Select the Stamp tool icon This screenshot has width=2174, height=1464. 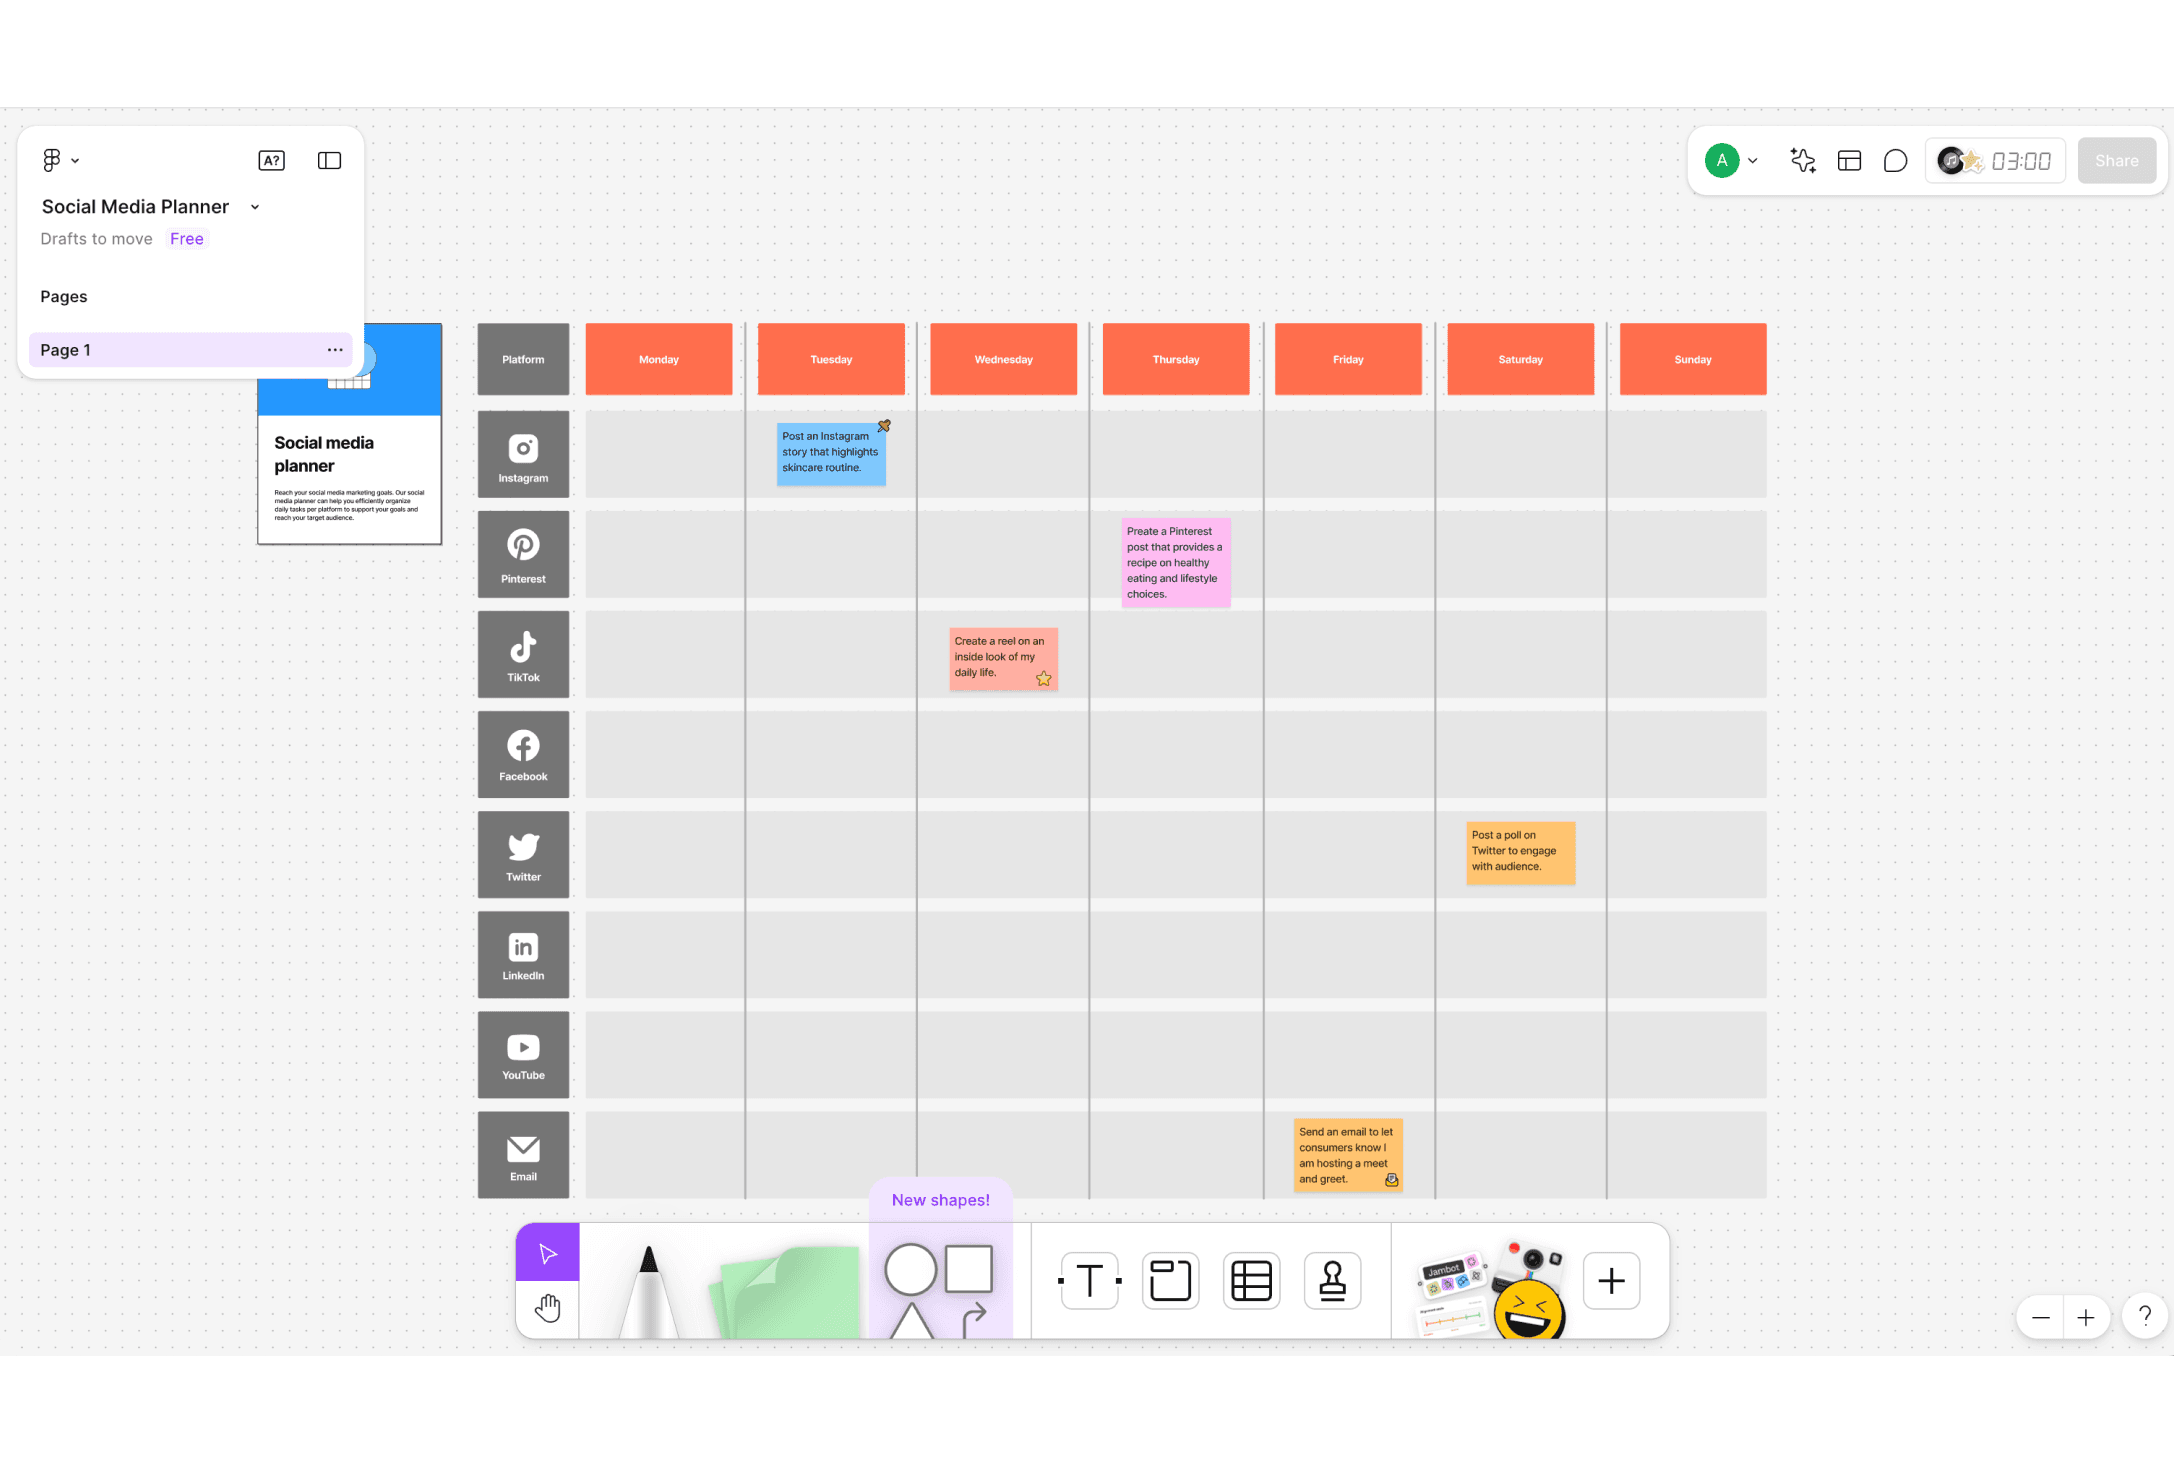(1332, 1280)
